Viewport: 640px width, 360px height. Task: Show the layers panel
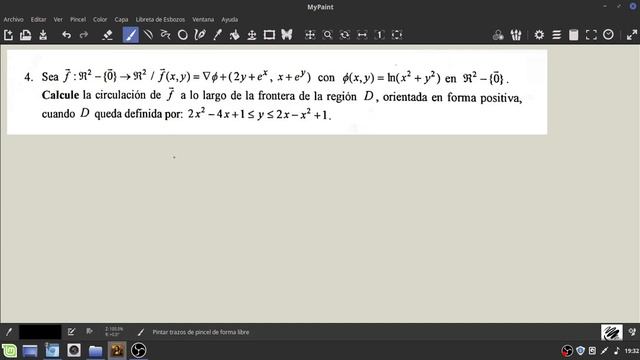coord(556,35)
